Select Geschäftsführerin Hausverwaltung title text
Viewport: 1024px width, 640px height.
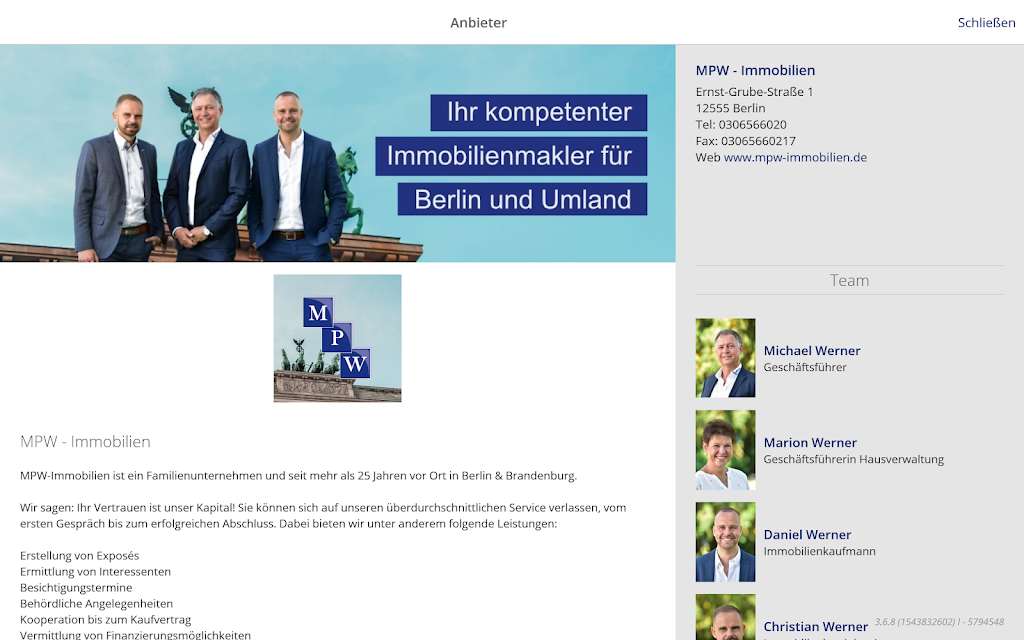[854, 460]
